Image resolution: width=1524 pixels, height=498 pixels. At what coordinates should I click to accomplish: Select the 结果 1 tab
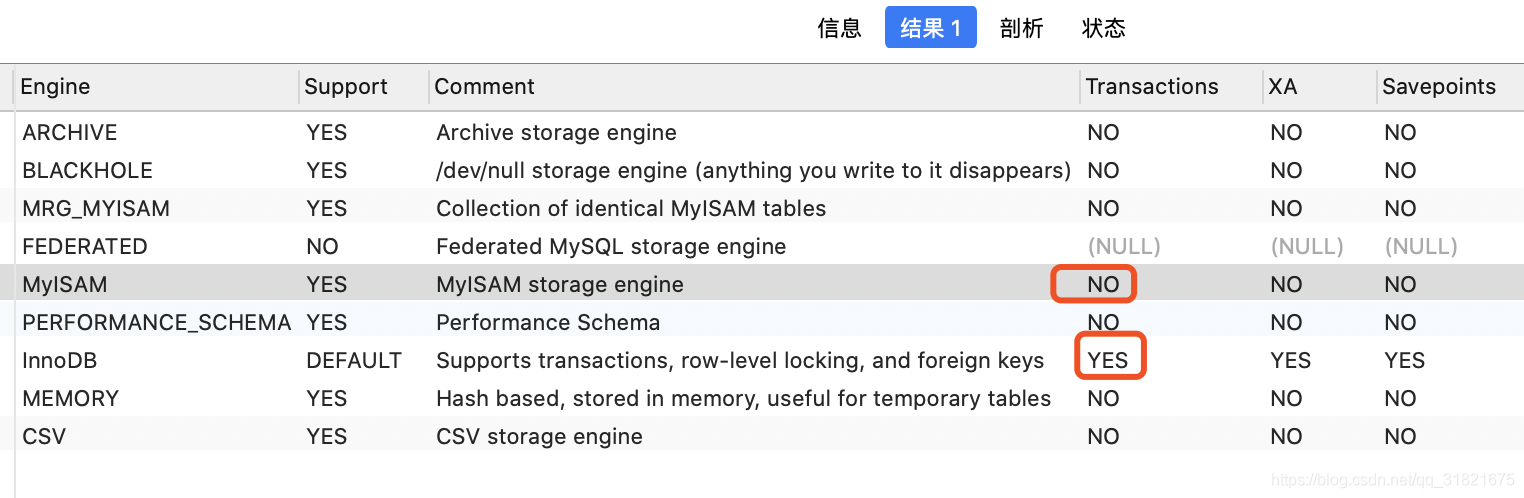930,28
